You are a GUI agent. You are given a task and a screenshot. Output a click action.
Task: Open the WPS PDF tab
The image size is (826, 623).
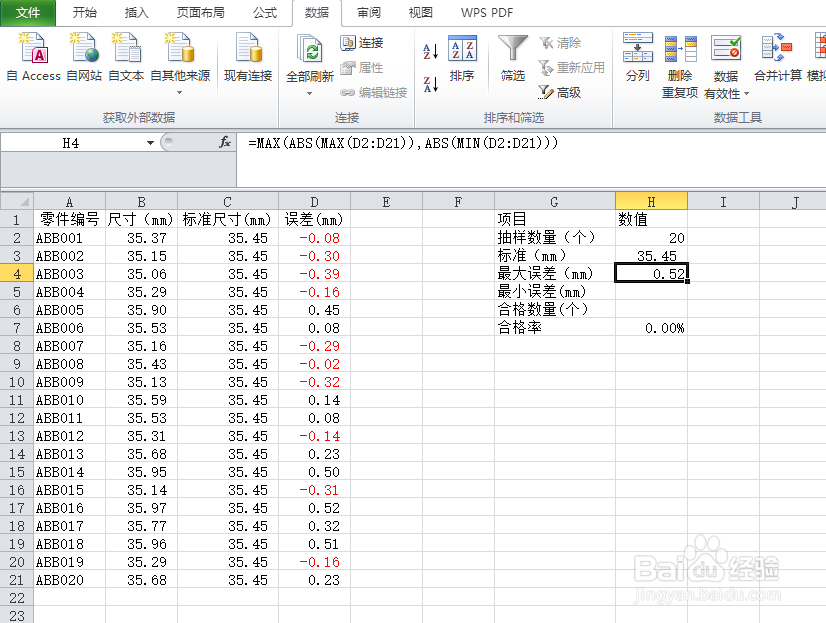click(487, 13)
